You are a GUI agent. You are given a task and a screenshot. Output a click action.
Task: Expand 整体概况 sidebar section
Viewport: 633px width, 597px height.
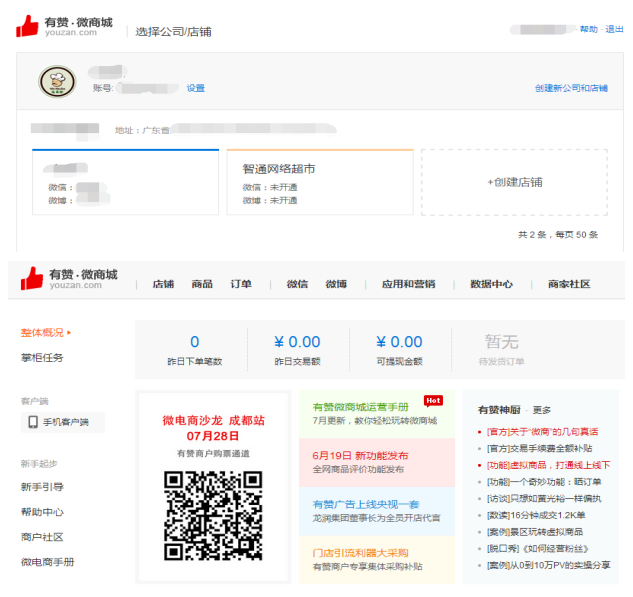tap(46, 332)
